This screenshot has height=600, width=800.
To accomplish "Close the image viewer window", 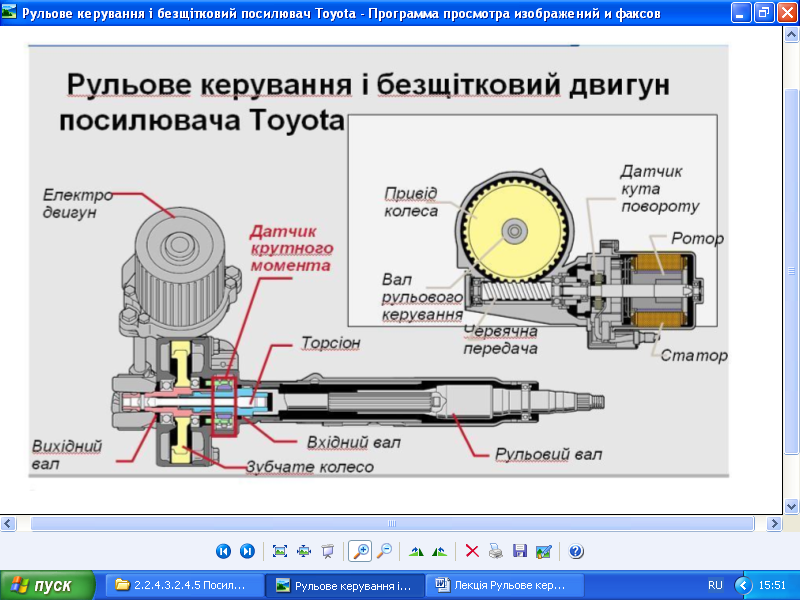I will [787, 13].
